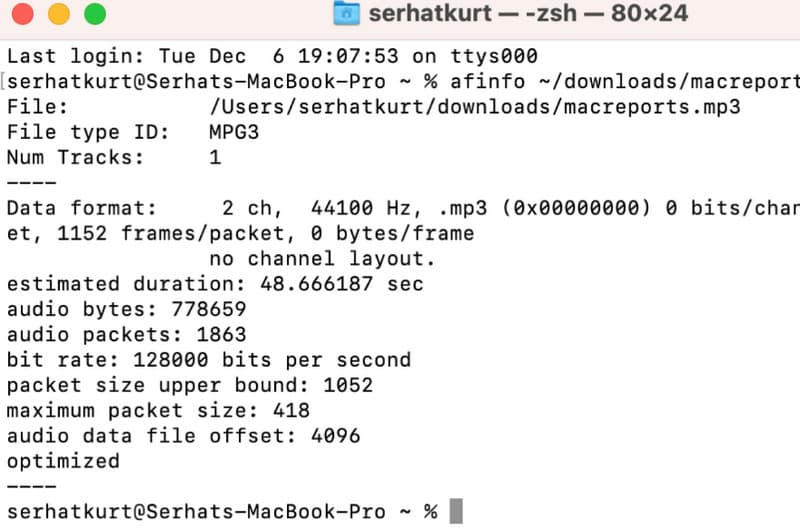Click the Num Tracks value "1"
Viewport: 800px width, 530px height.
click(215, 157)
